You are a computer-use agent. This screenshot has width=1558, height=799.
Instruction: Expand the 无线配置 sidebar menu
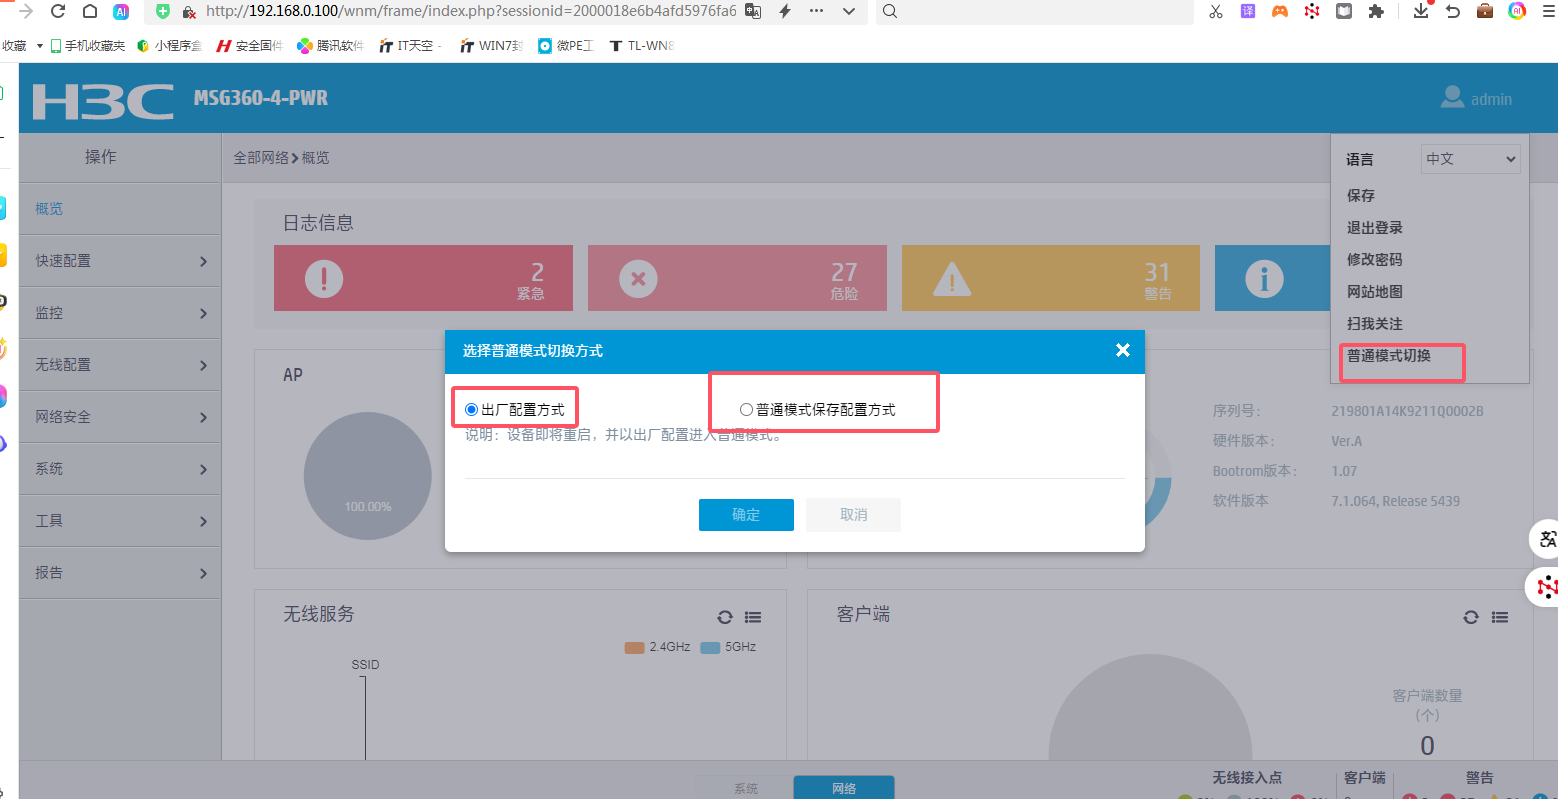pos(120,365)
